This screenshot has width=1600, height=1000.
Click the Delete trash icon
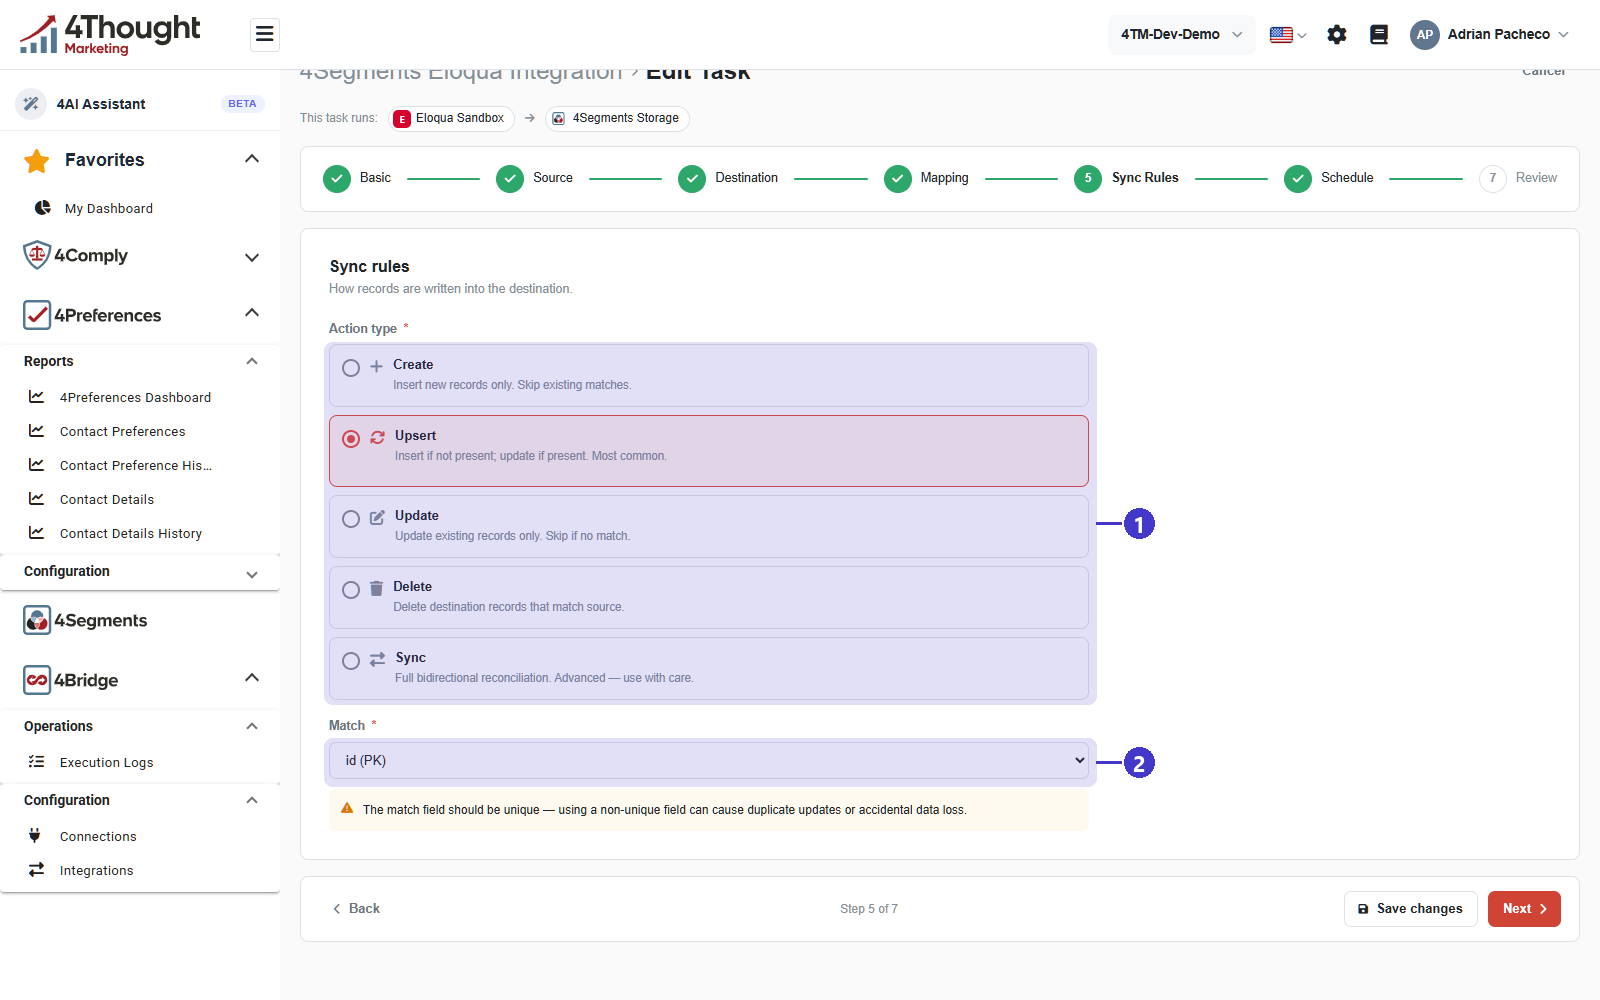pos(376,589)
